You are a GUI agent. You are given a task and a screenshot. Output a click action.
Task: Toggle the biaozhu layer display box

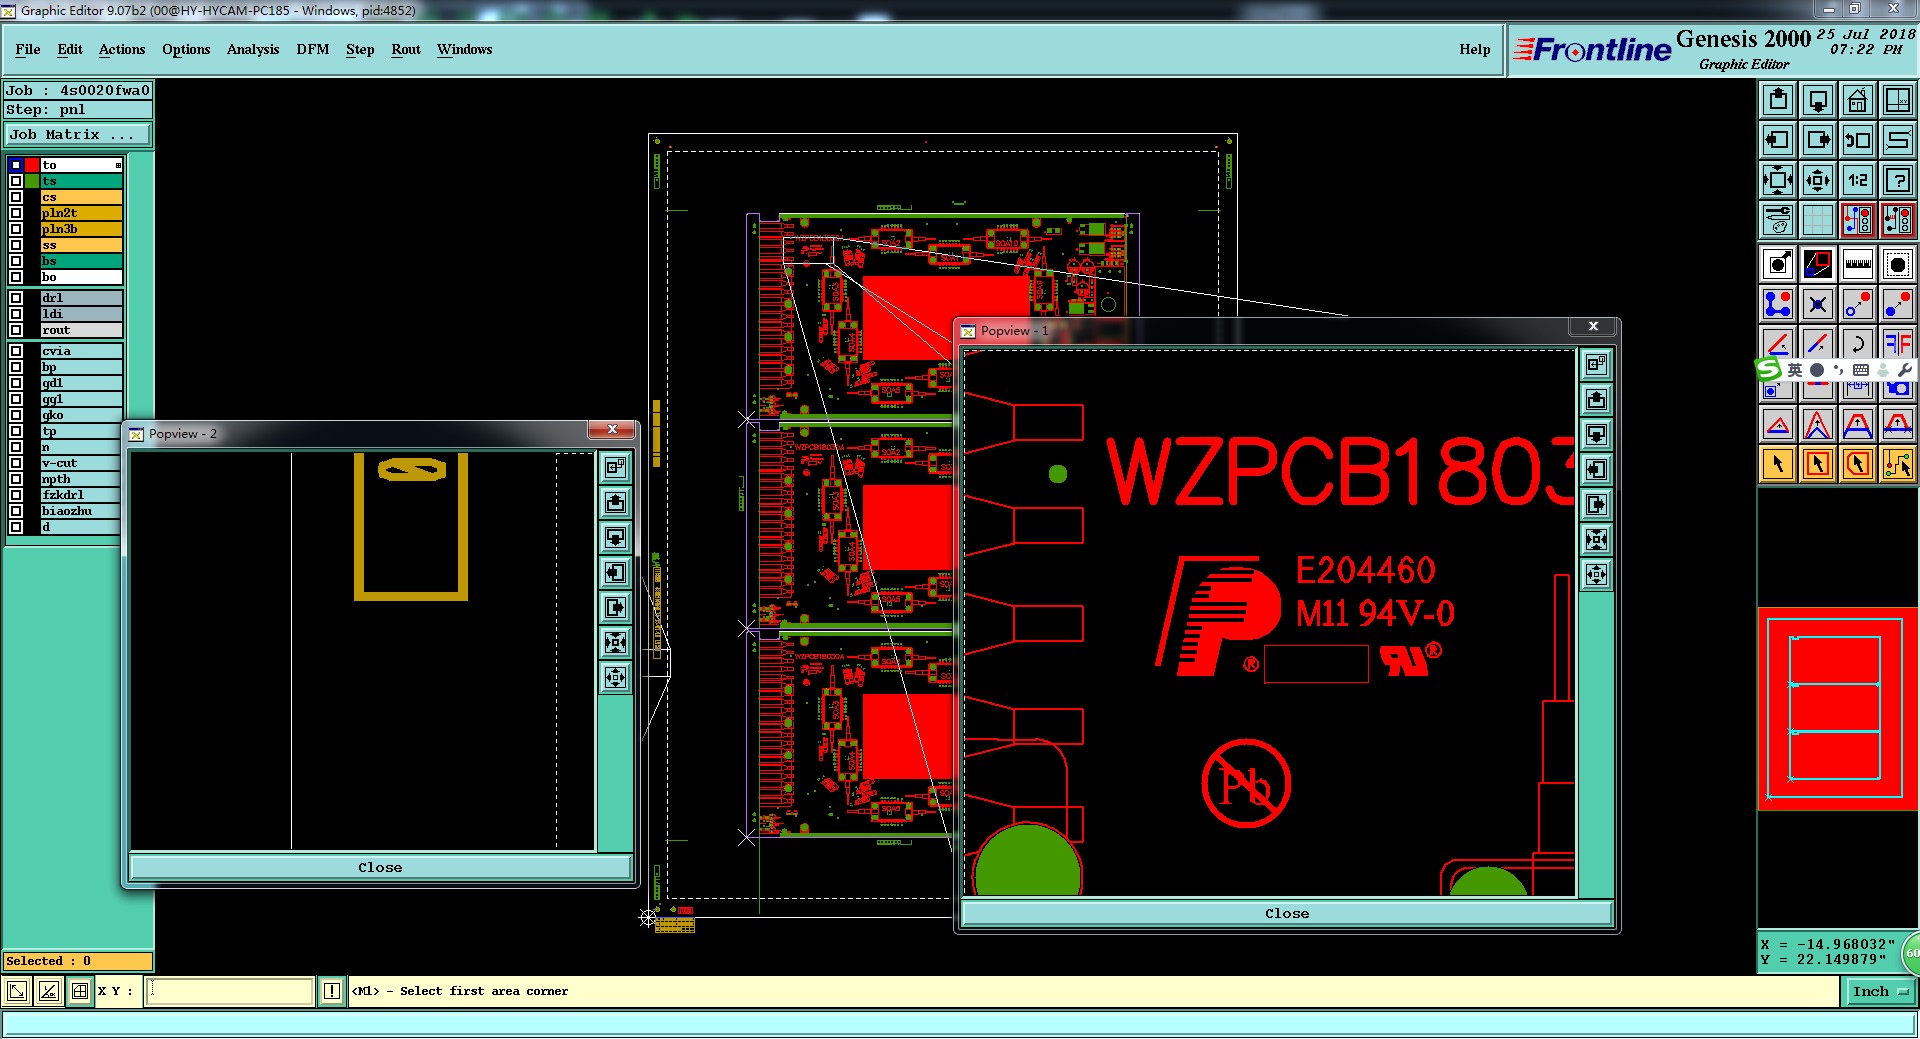[16, 511]
